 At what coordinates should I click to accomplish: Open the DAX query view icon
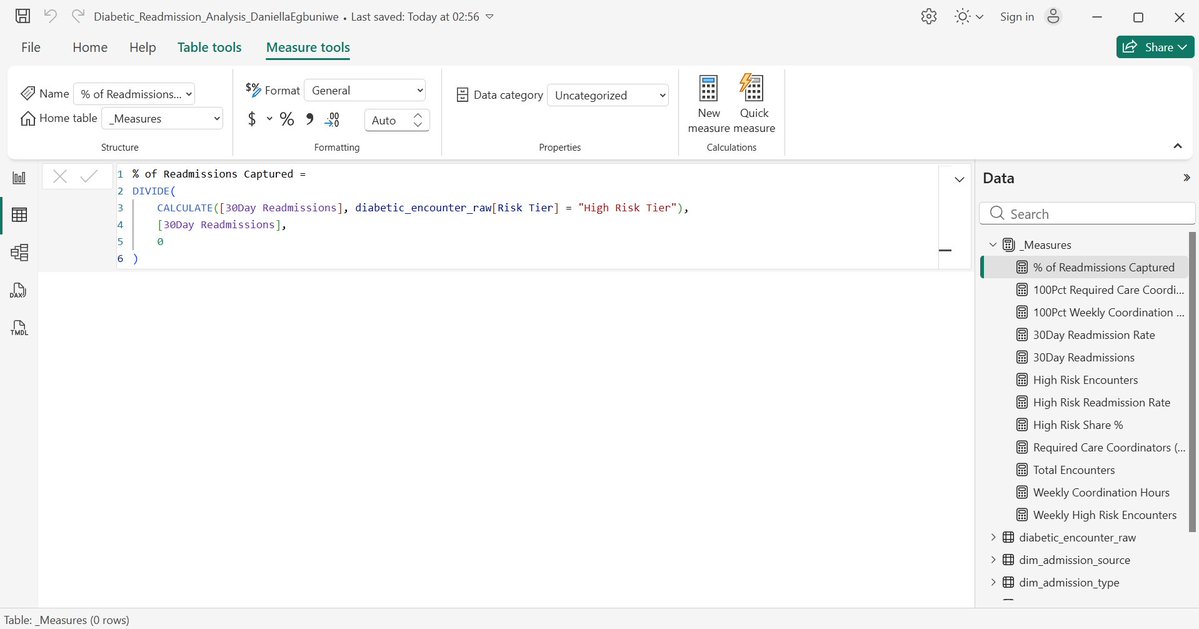(19, 290)
